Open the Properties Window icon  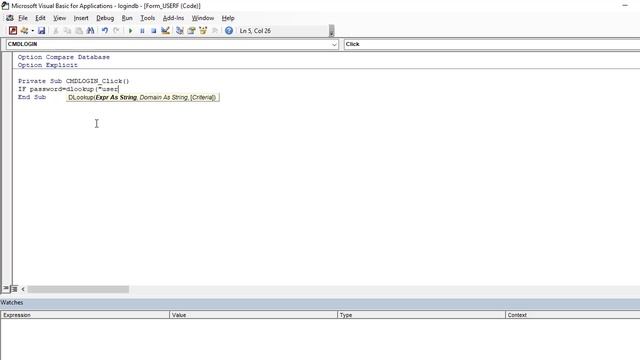point(191,31)
